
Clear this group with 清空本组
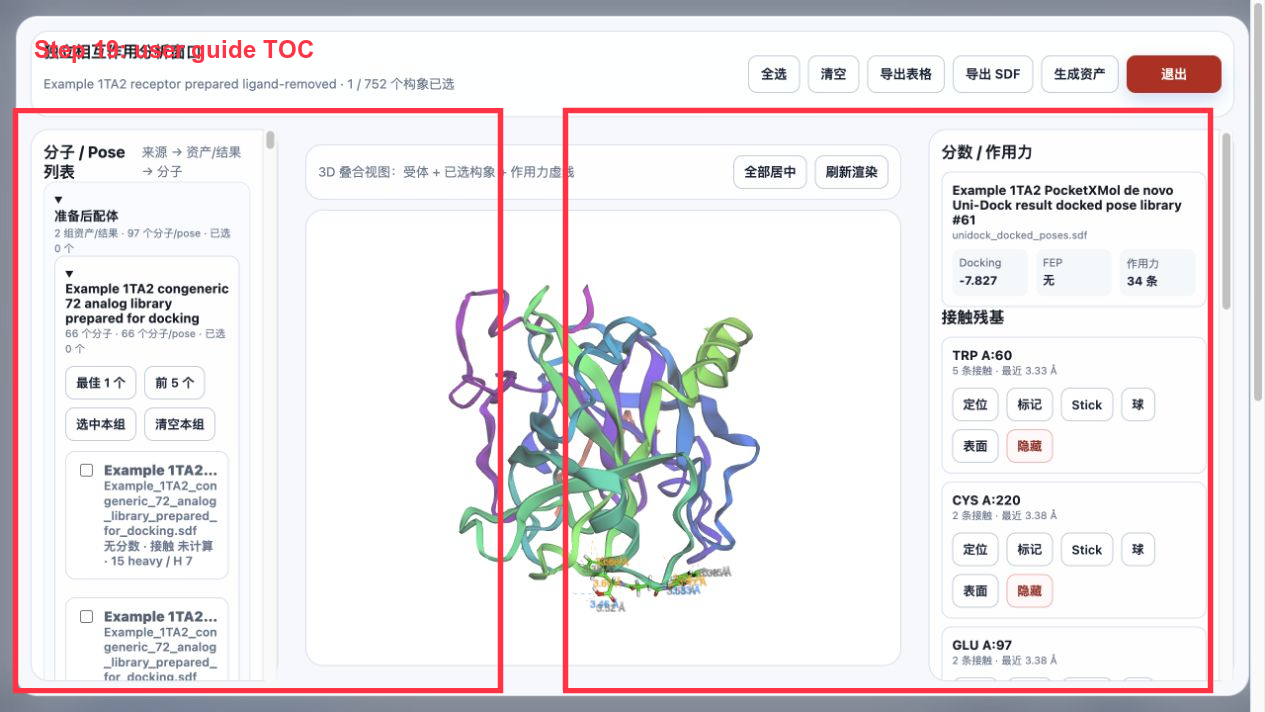tap(179, 424)
